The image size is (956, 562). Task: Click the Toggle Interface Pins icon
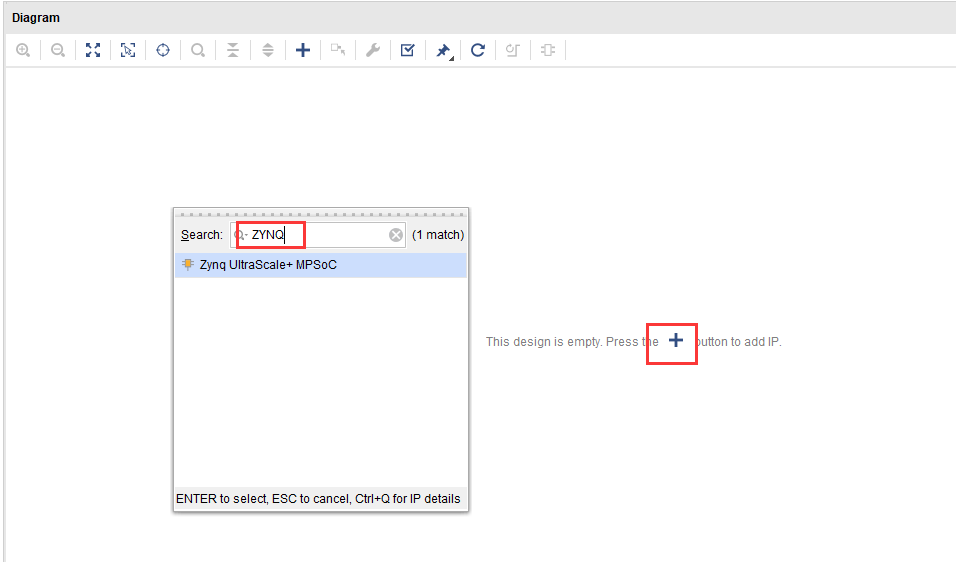[548, 50]
